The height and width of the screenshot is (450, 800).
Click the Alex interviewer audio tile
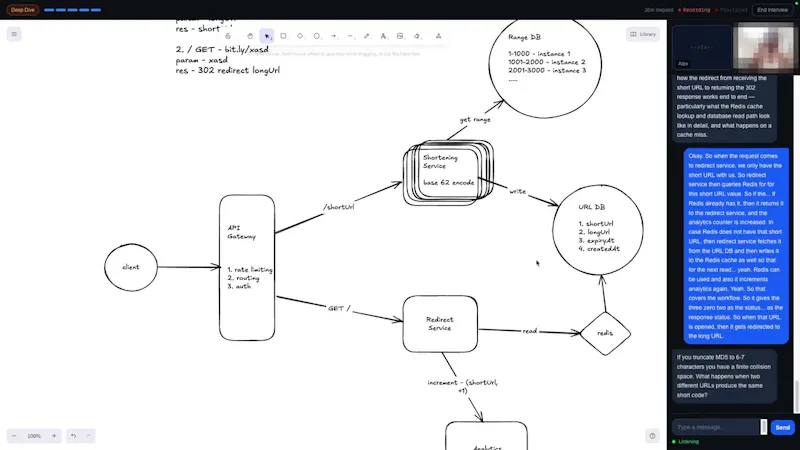pos(702,47)
